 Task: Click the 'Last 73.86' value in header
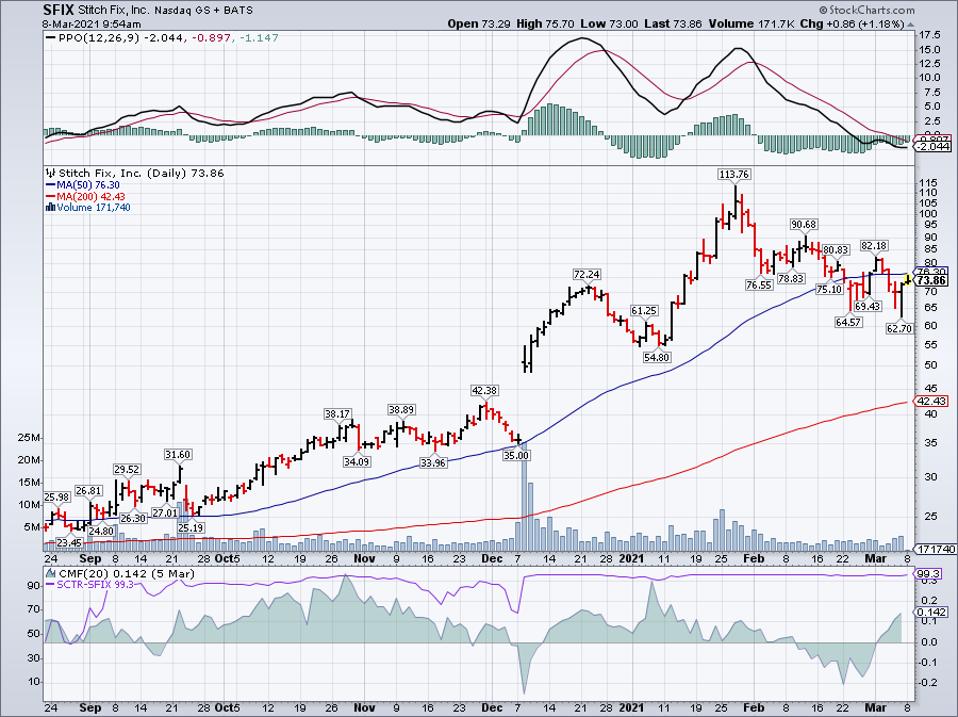[x=673, y=24]
